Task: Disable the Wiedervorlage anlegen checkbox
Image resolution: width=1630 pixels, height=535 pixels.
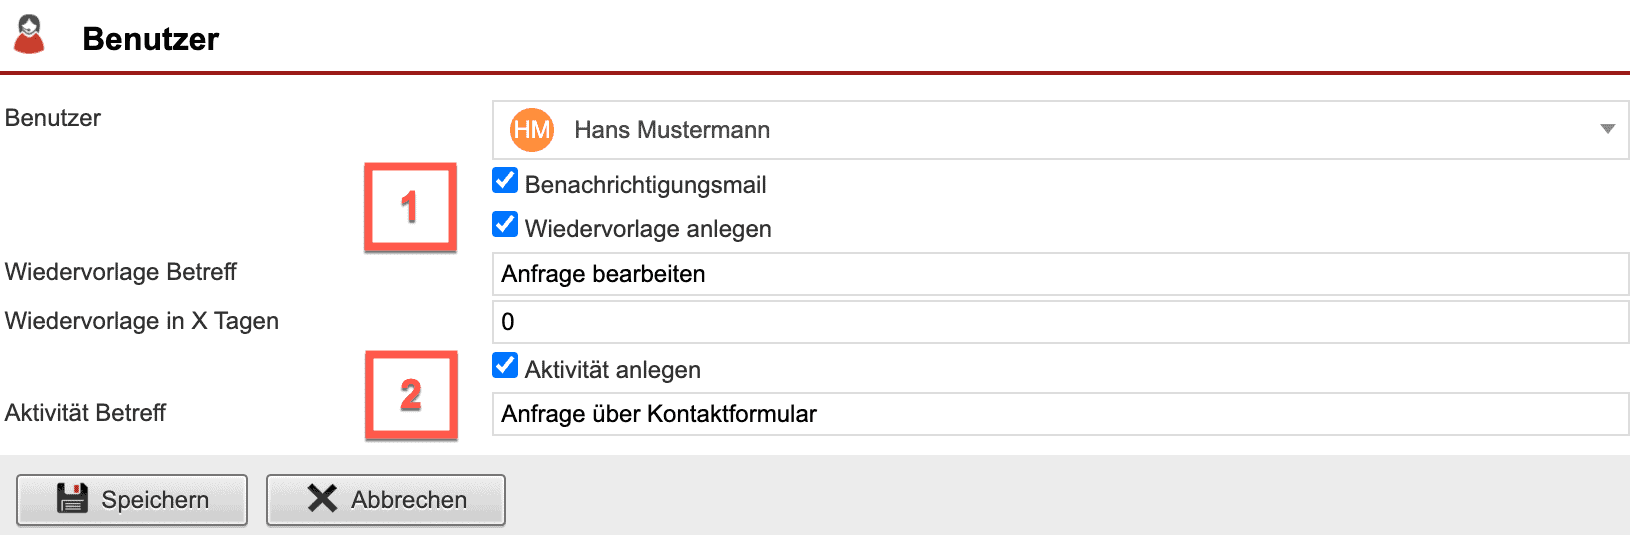Action: click(505, 225)
